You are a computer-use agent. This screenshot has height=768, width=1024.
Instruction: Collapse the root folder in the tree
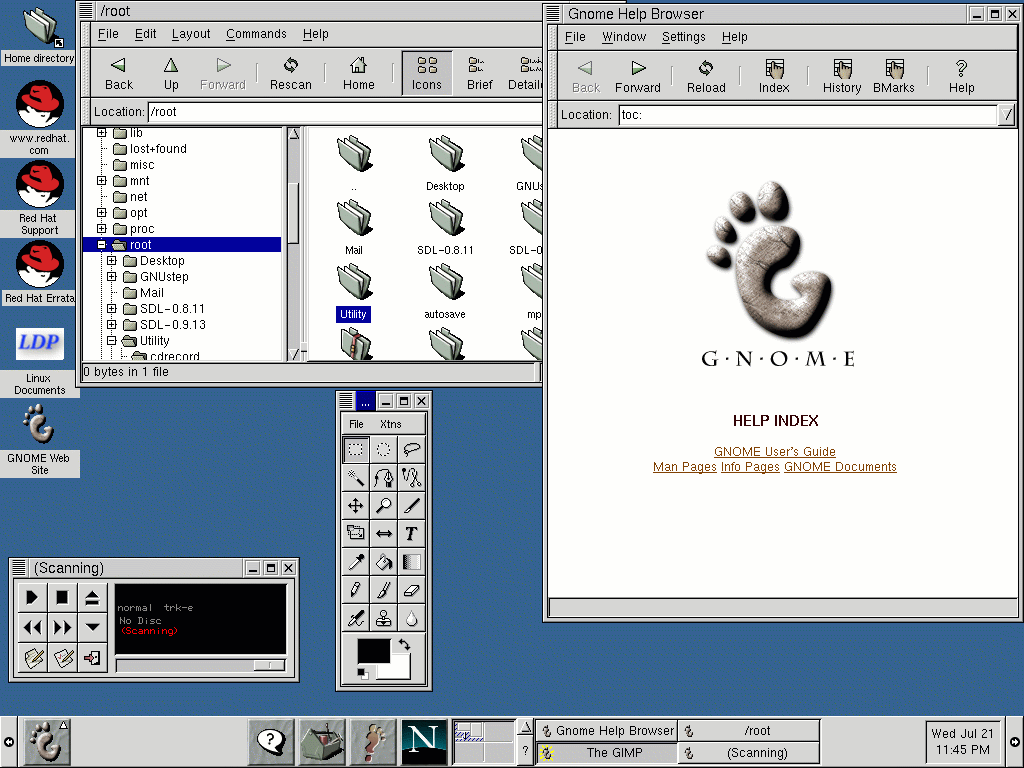(x=102, y=245)
